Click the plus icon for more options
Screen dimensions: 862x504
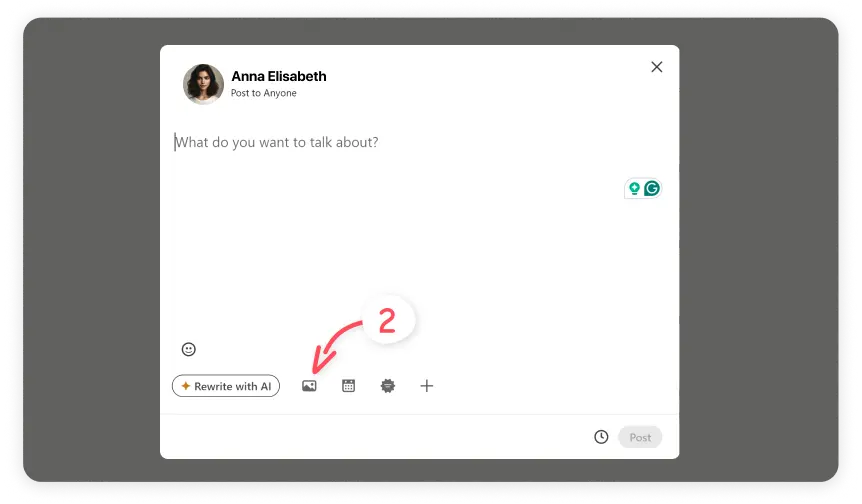427,386
